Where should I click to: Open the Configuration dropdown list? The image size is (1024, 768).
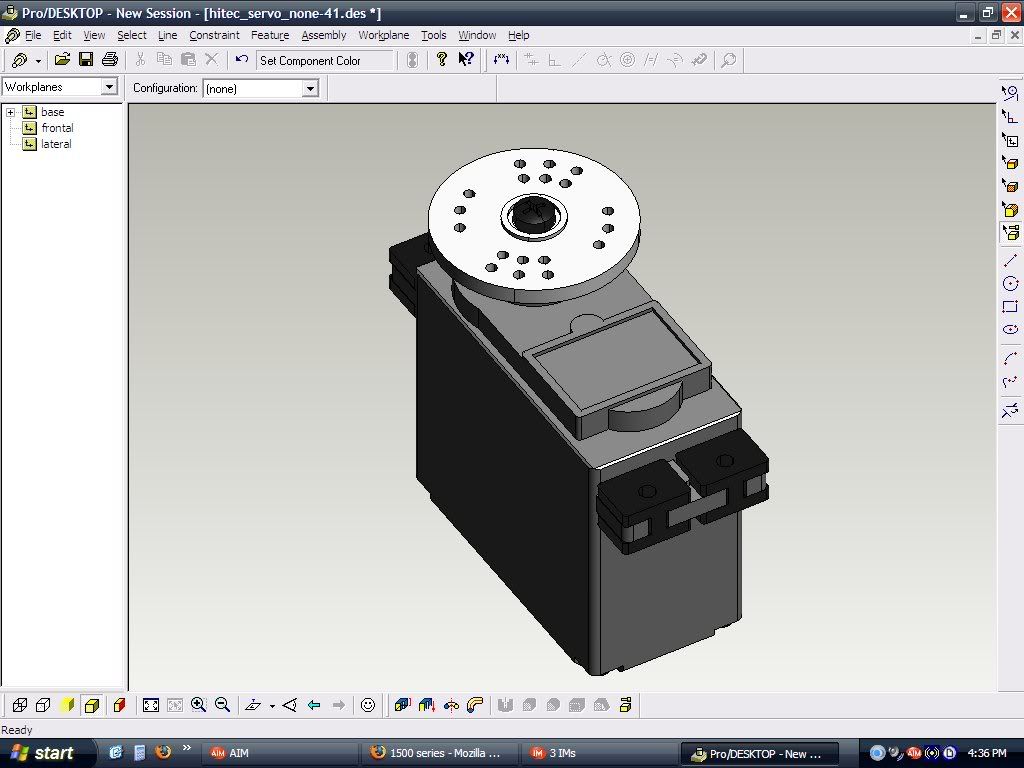click(x=310, y=88)
